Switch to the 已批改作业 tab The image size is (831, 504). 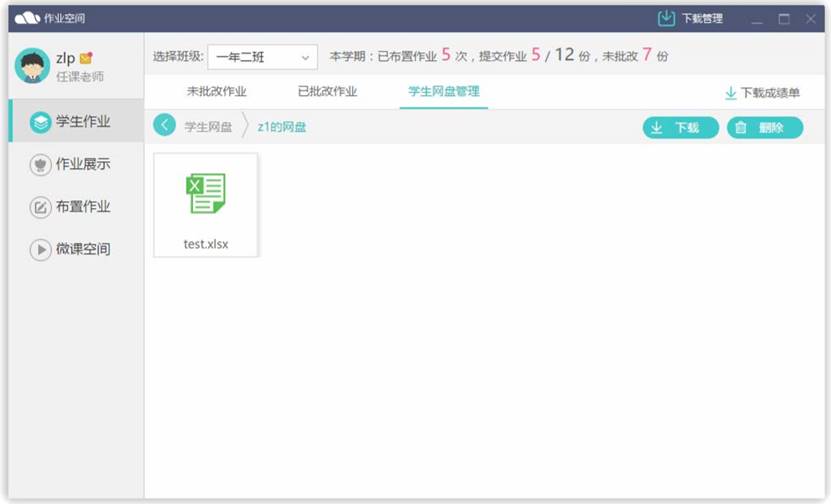pyautogui.click(x=328, y=91)
